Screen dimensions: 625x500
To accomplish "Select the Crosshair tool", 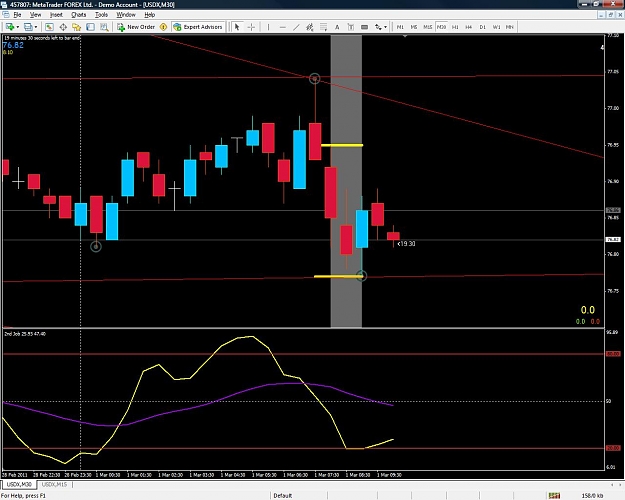I will coord(251,27).
